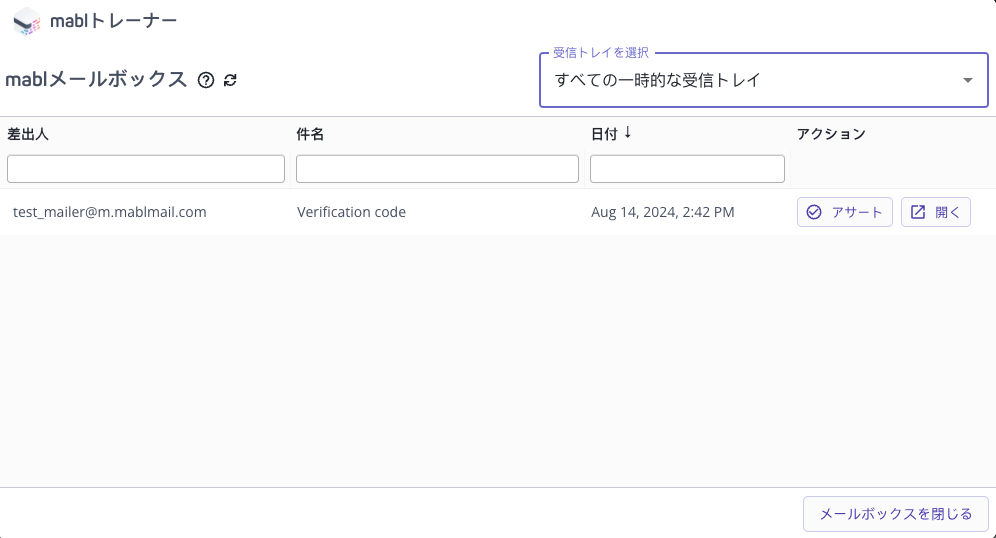996x538 pixels.
Task: Open the mailbox help question mark icon
Action: (206, 80)
